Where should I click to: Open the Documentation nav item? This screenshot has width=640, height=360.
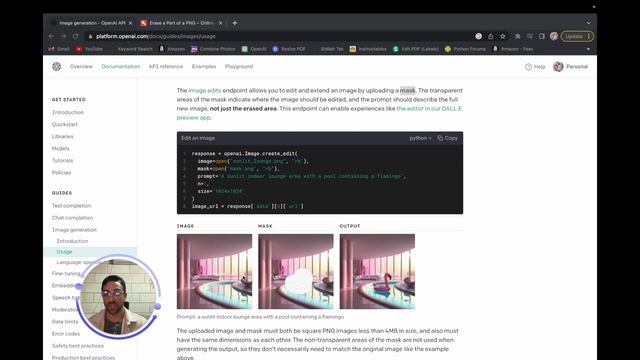coord(121,67)
